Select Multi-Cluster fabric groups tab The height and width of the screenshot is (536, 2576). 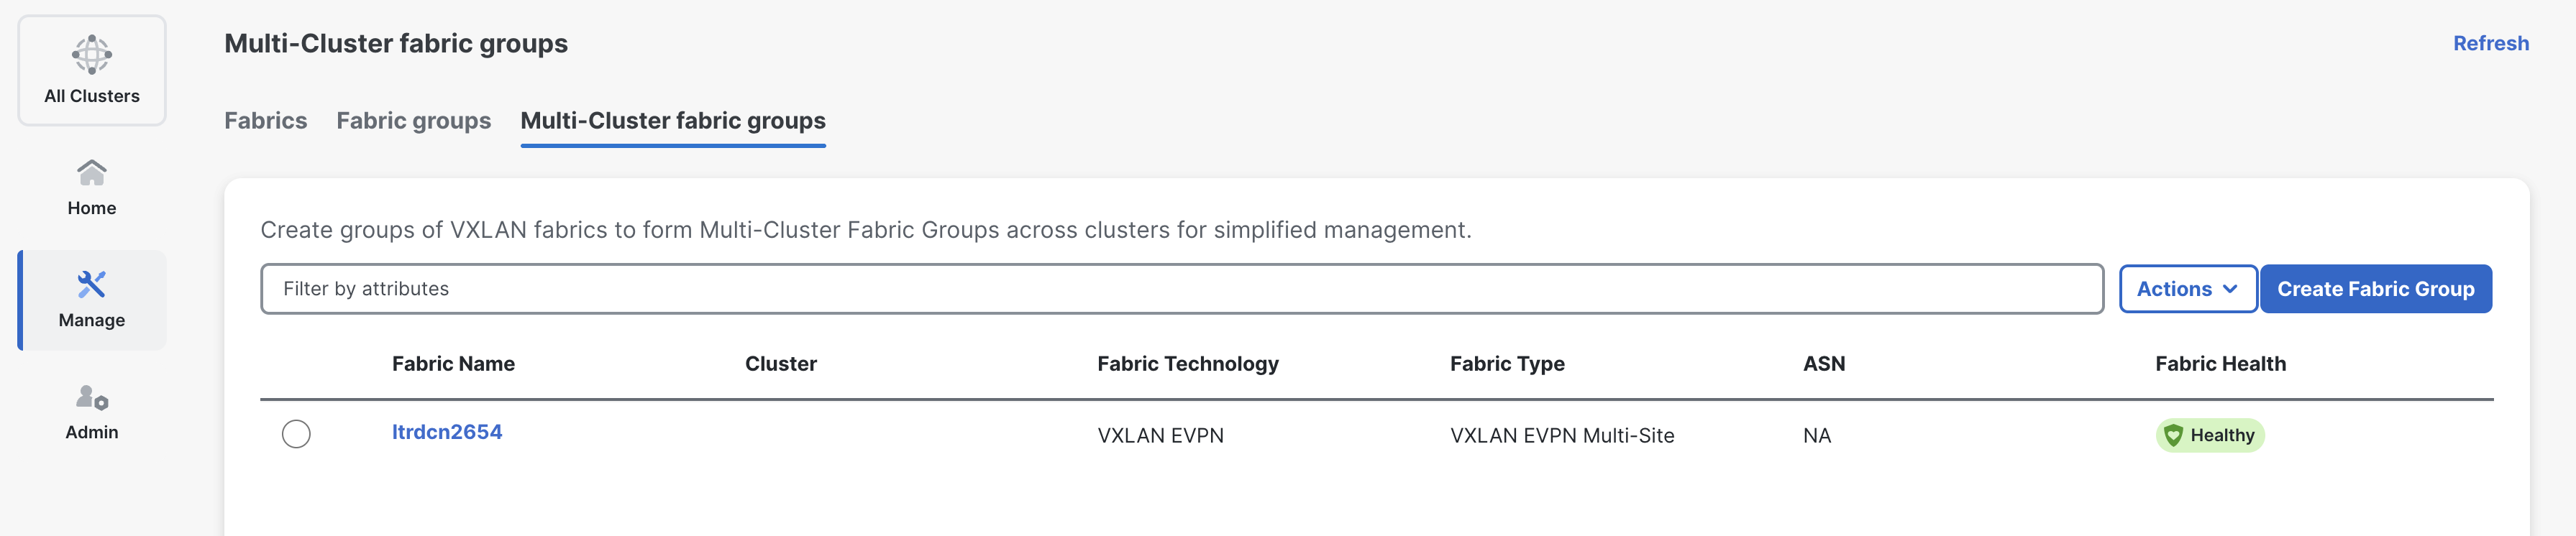673,121
